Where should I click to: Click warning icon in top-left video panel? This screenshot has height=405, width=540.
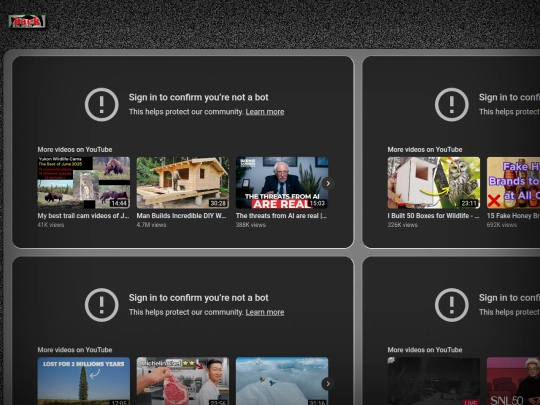click(x=102, y=105)
